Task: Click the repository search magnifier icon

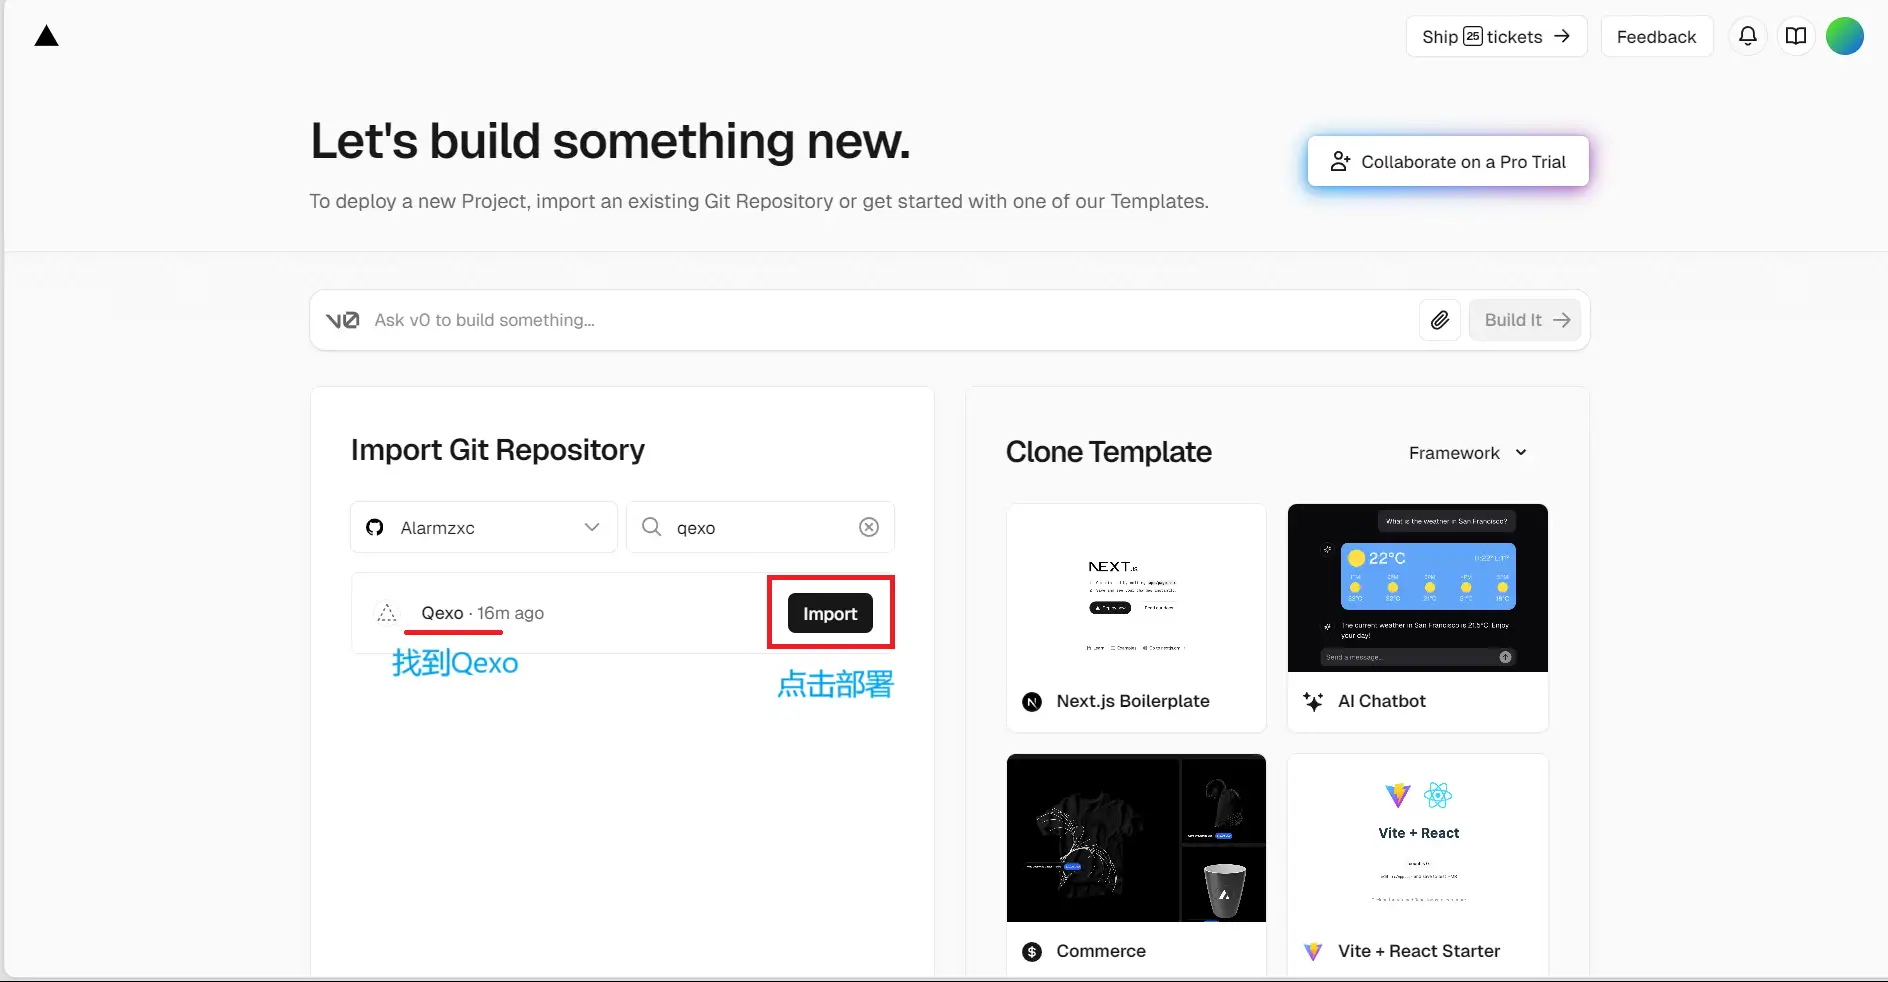Action: click(x=652, y=527)
